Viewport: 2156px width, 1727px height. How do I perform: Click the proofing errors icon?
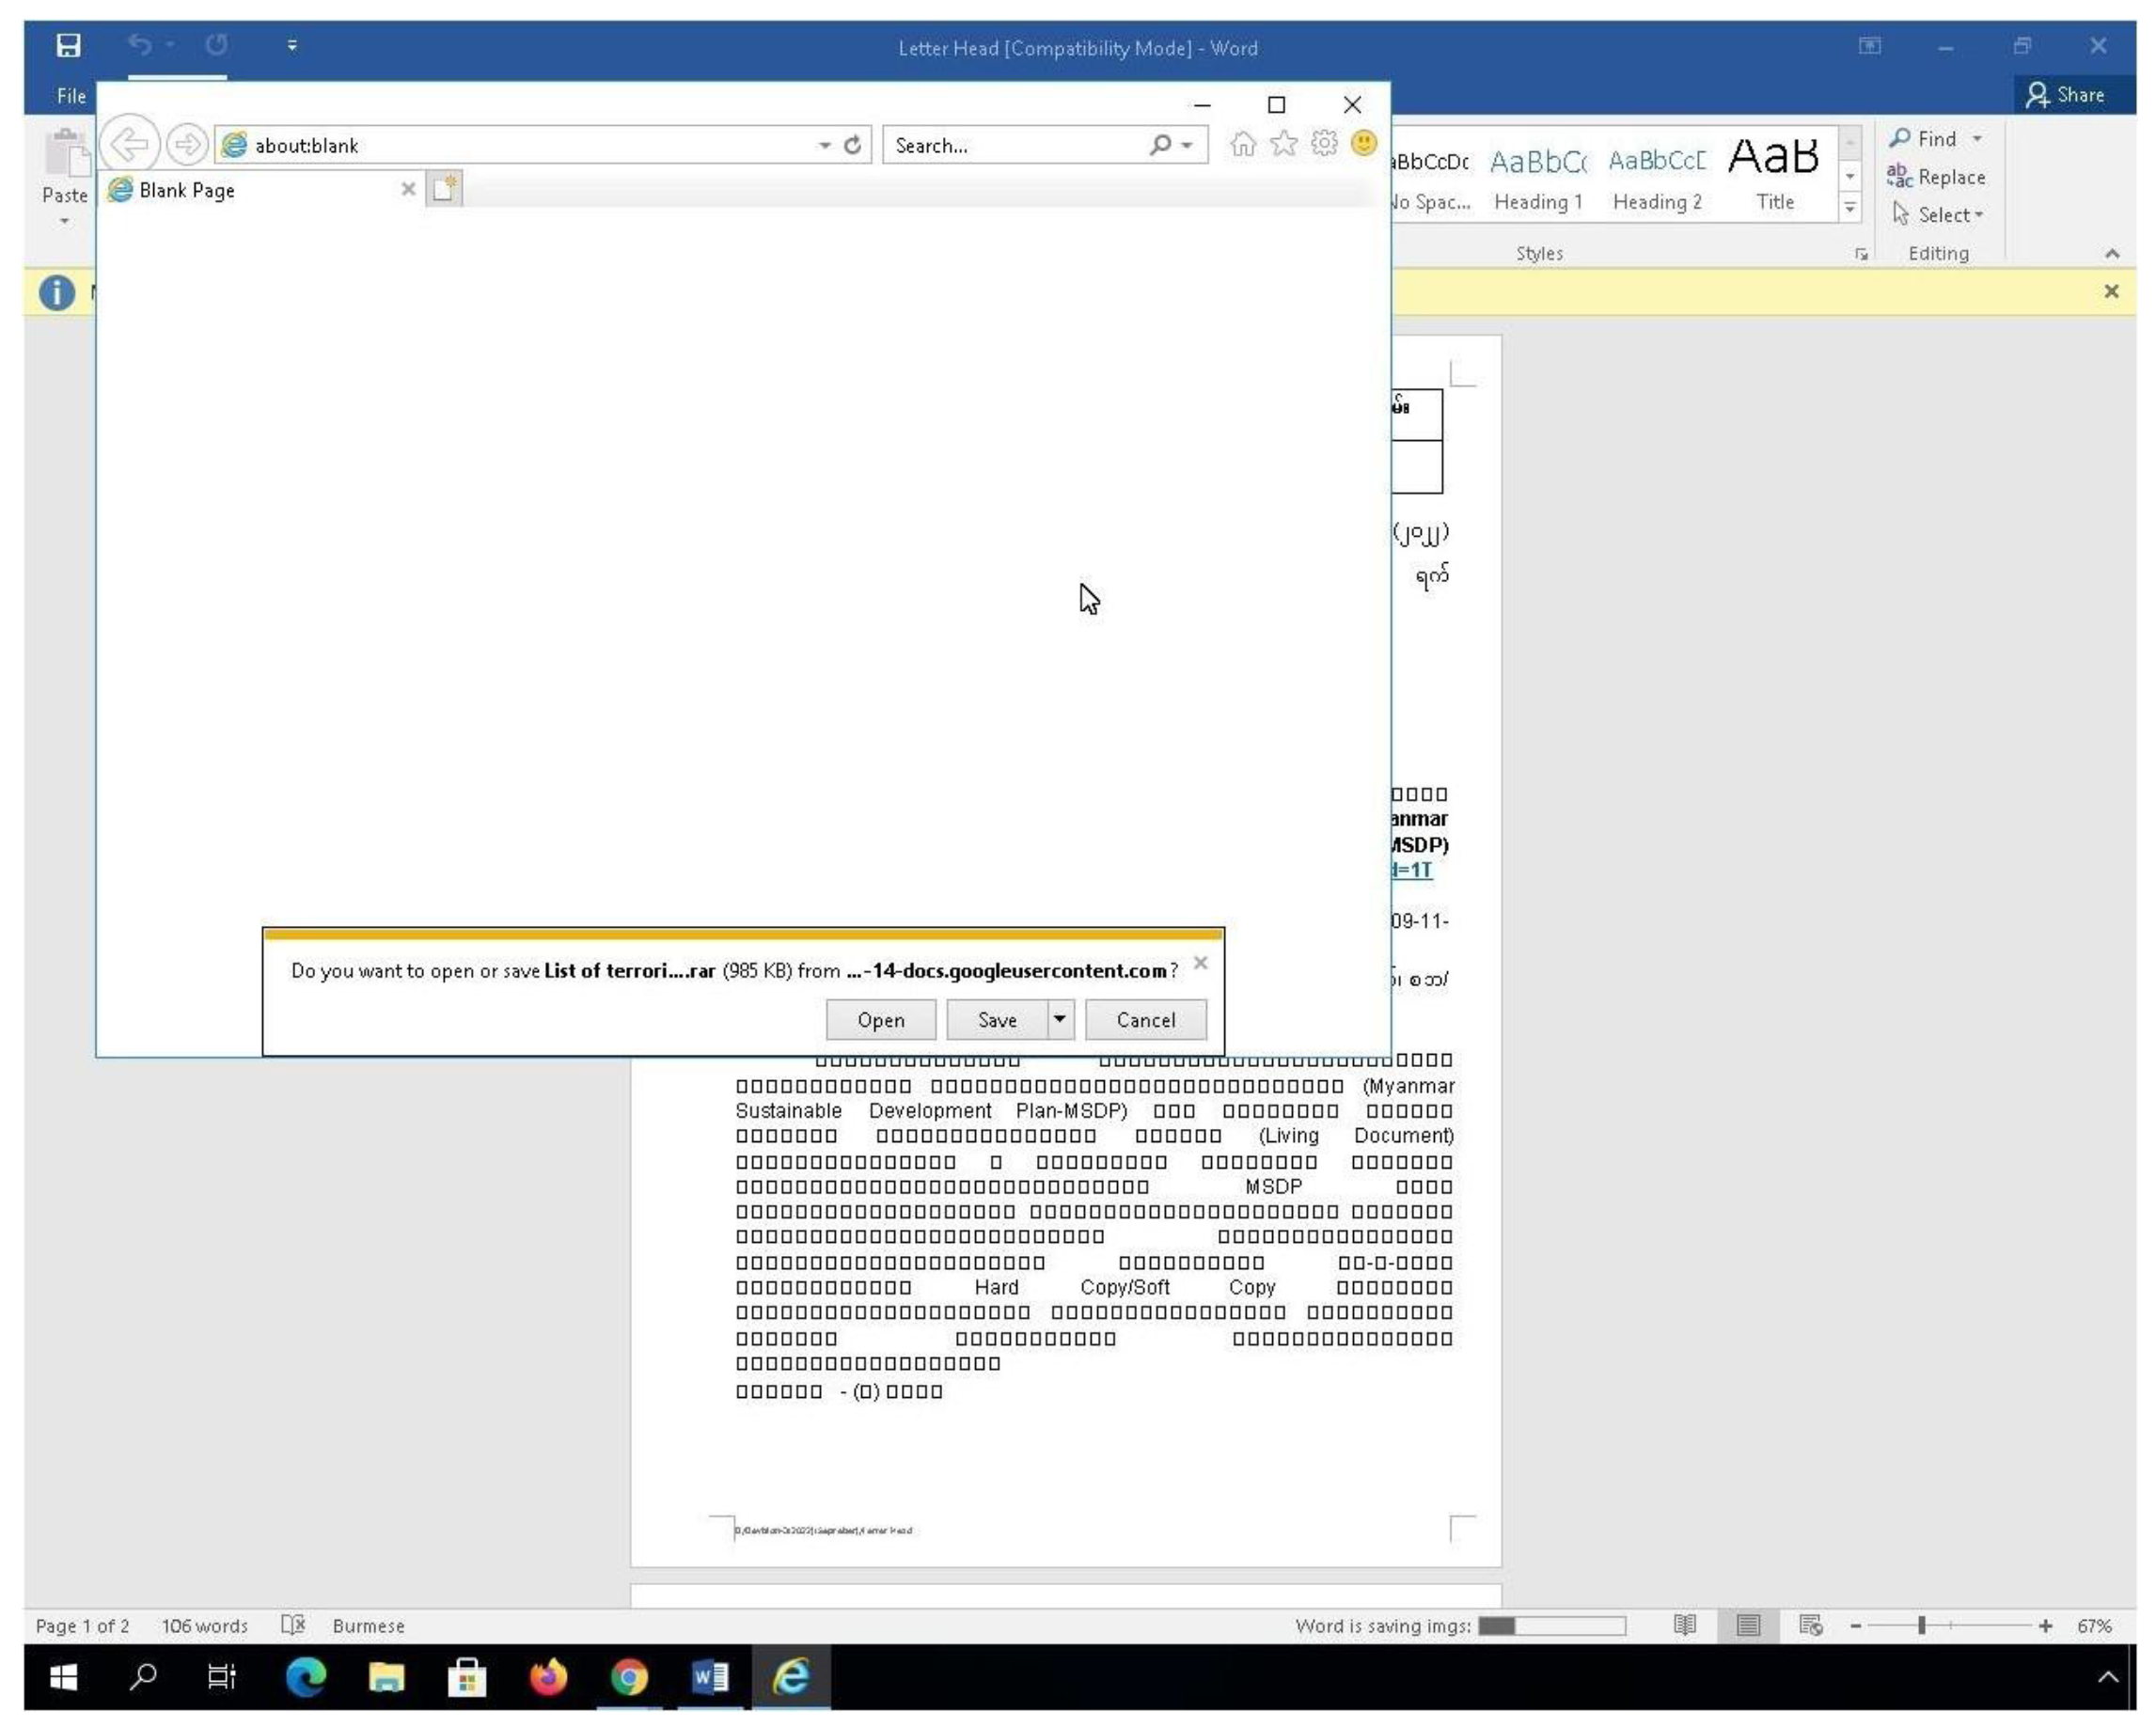tap(293, 1624)
